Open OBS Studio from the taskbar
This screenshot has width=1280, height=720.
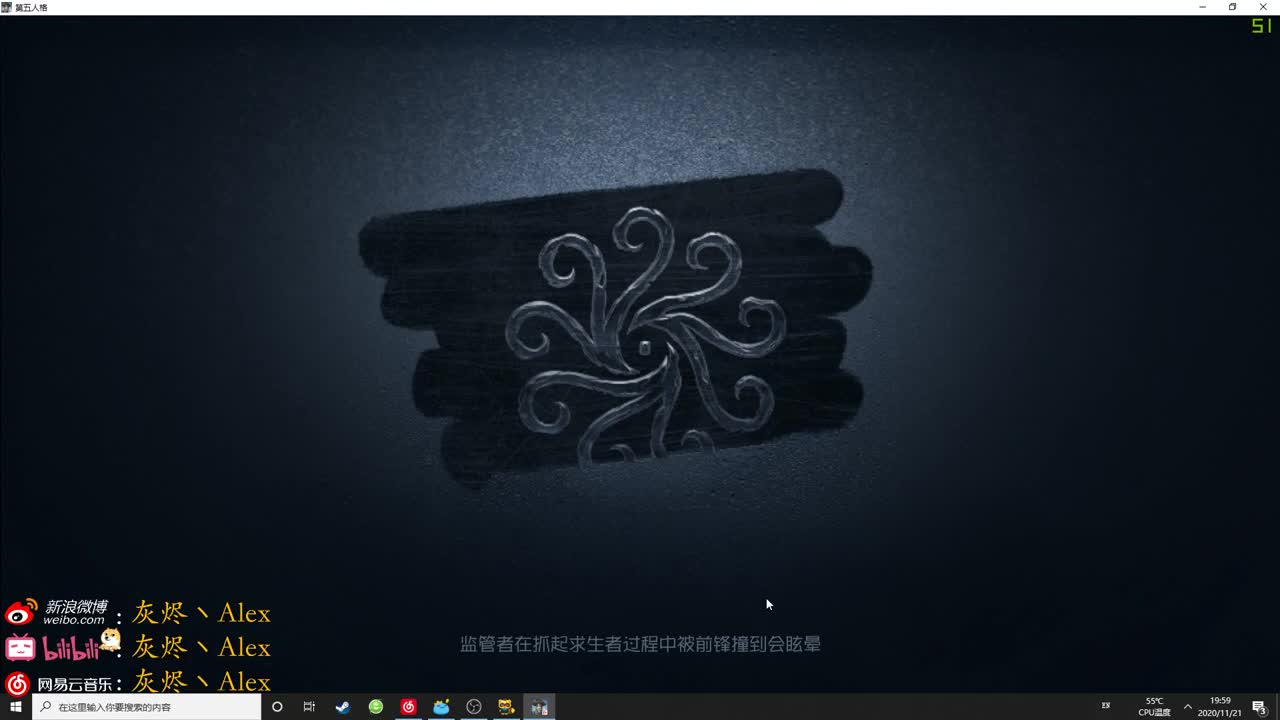(x=474, y=706)
